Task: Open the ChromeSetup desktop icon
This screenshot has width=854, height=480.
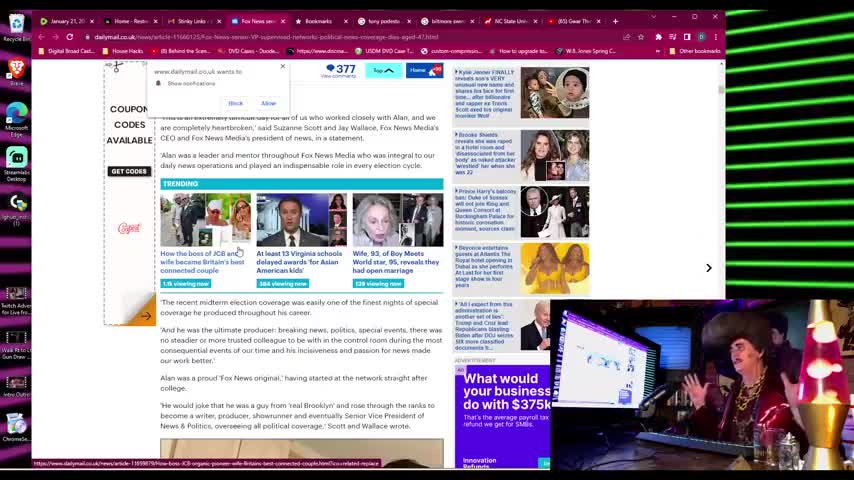Action: pos(16,427)
